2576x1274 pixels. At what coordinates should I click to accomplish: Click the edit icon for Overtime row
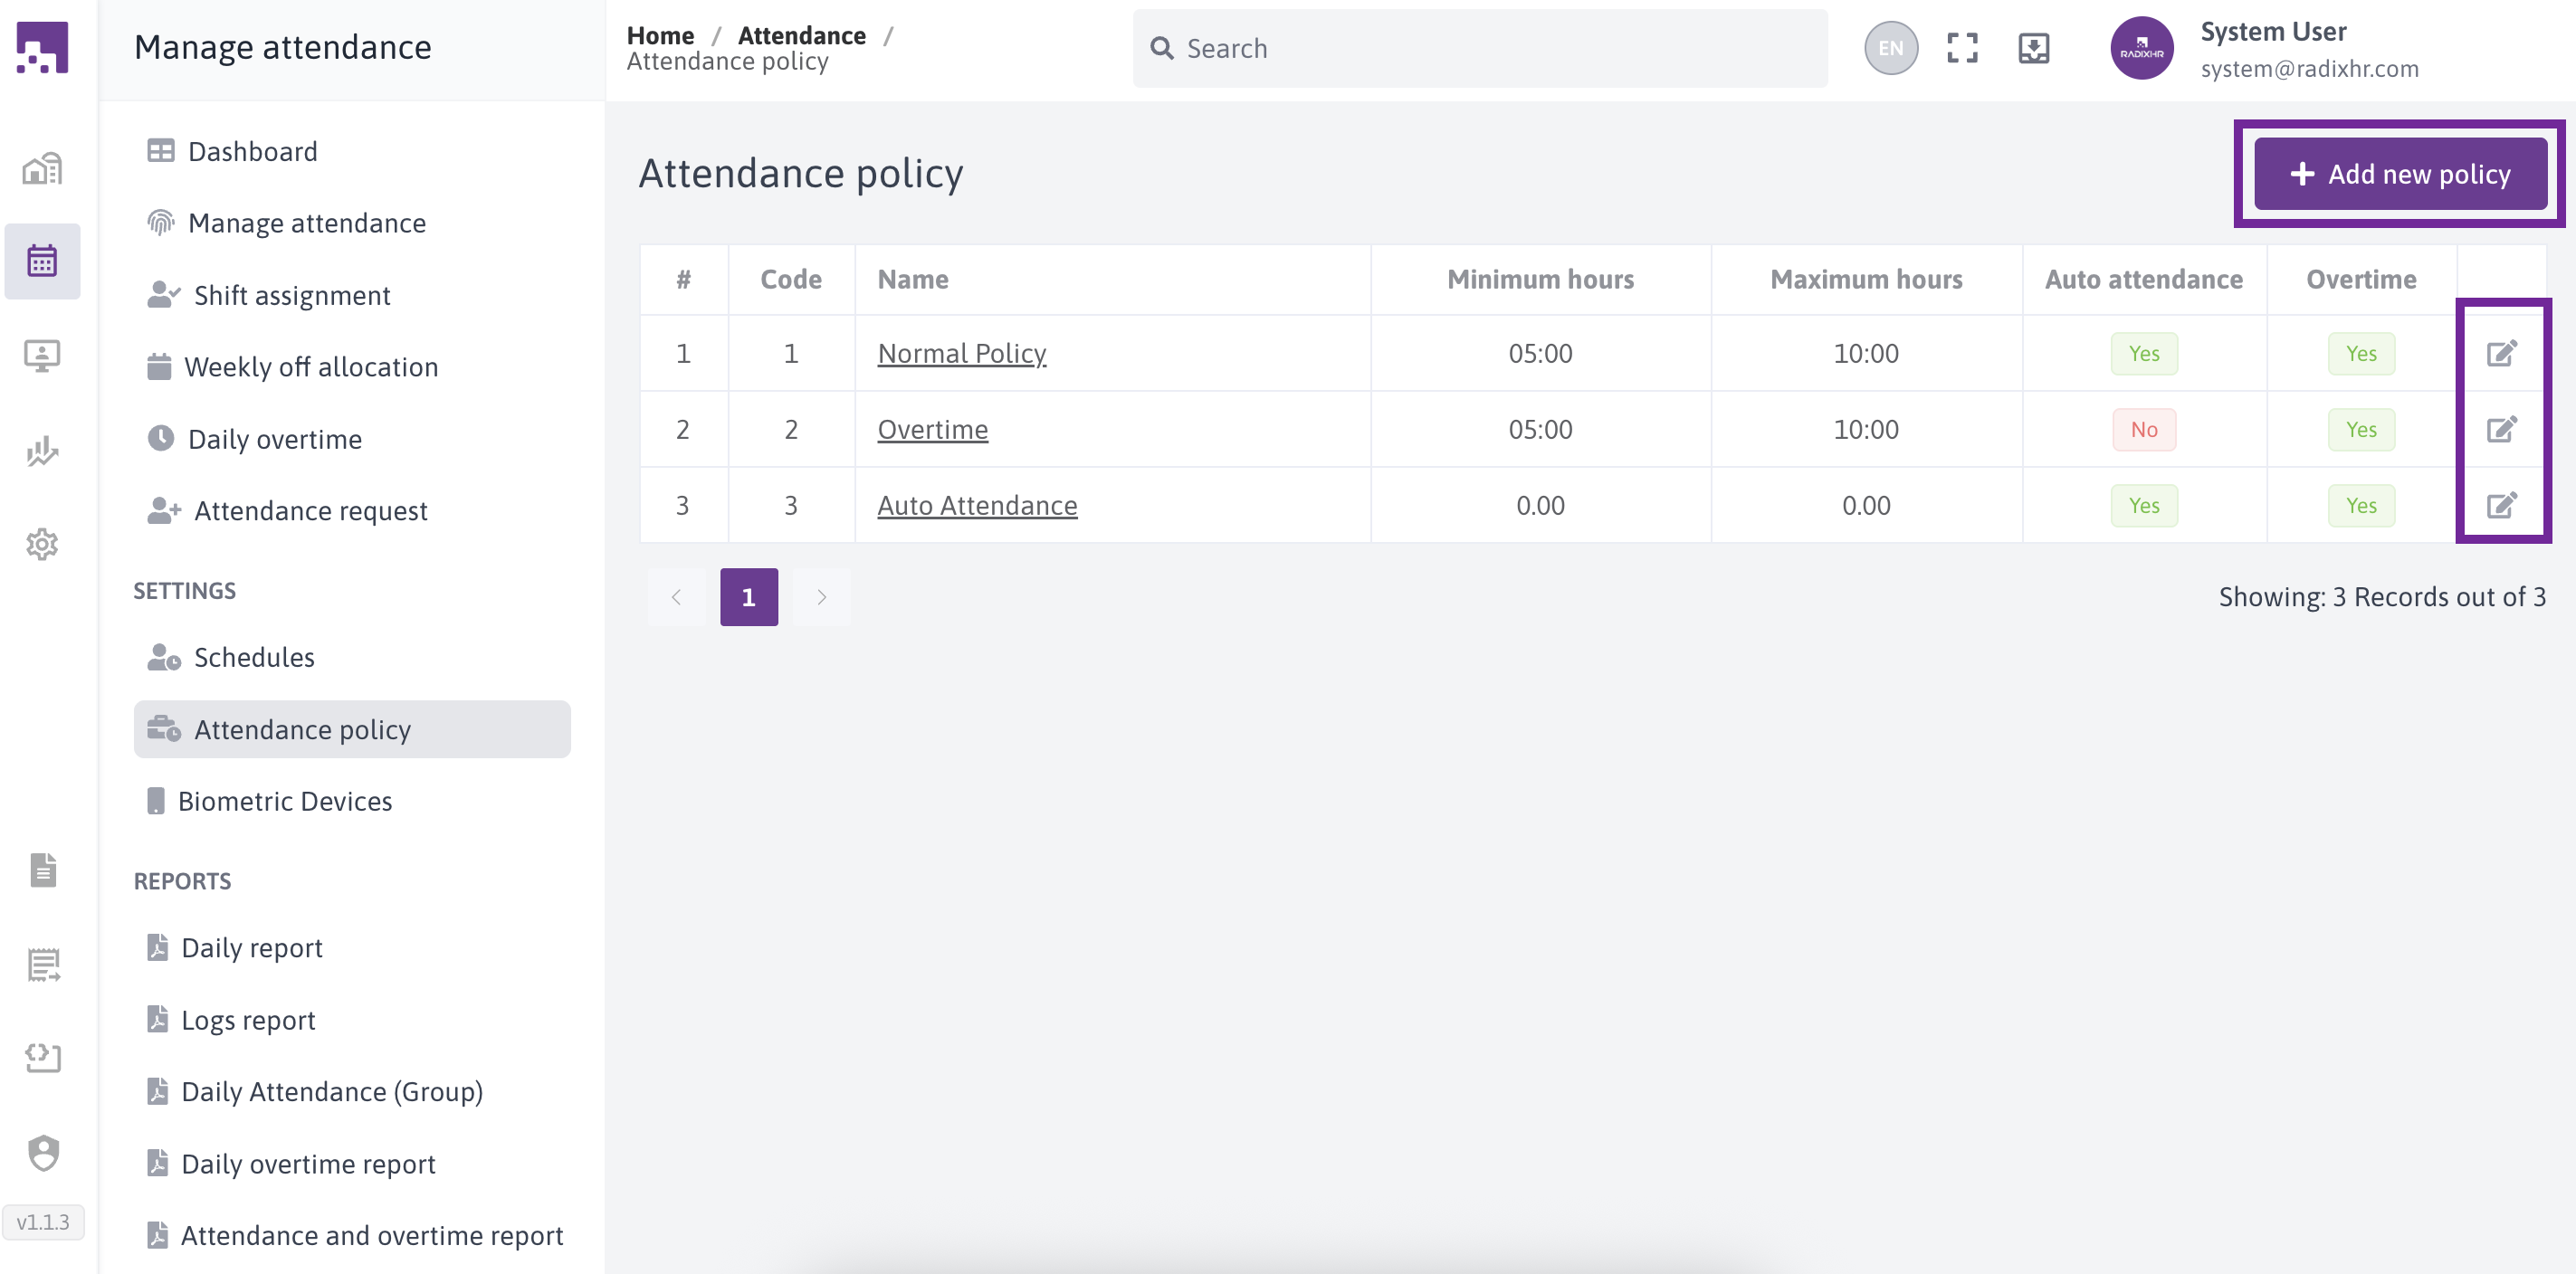(2501, 429)
